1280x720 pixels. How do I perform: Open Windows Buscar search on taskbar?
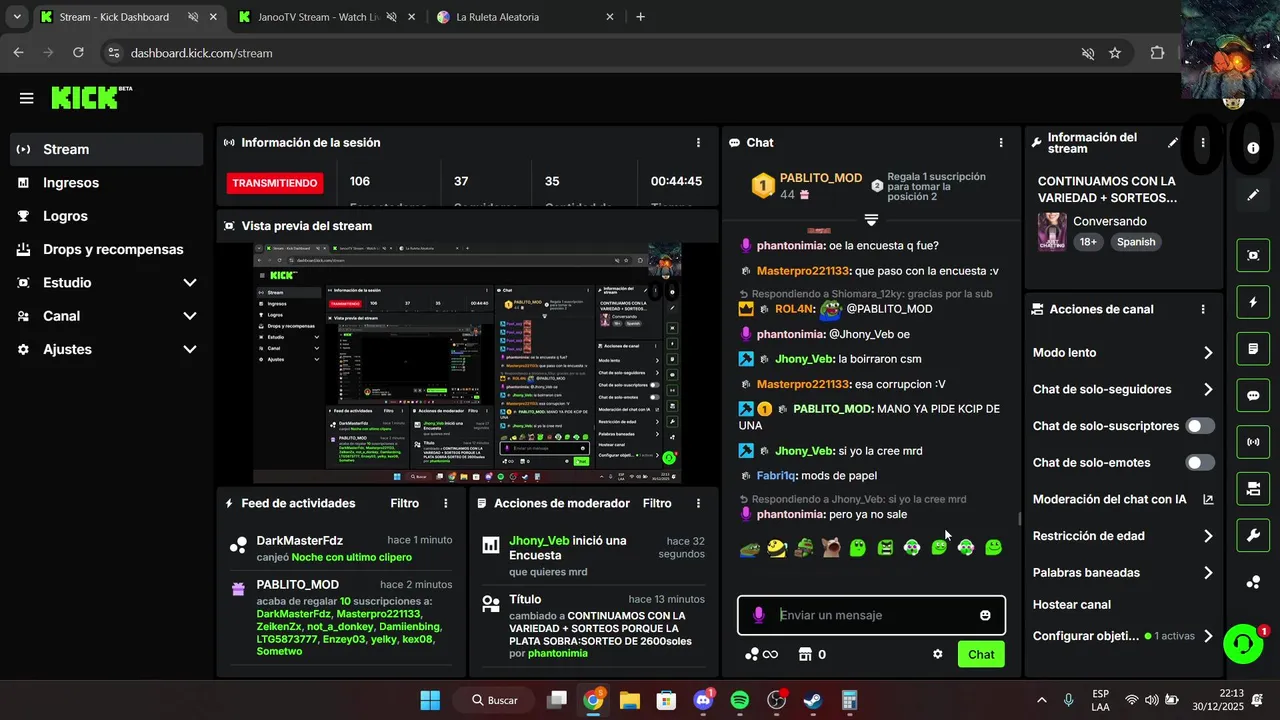pos(493,700)
